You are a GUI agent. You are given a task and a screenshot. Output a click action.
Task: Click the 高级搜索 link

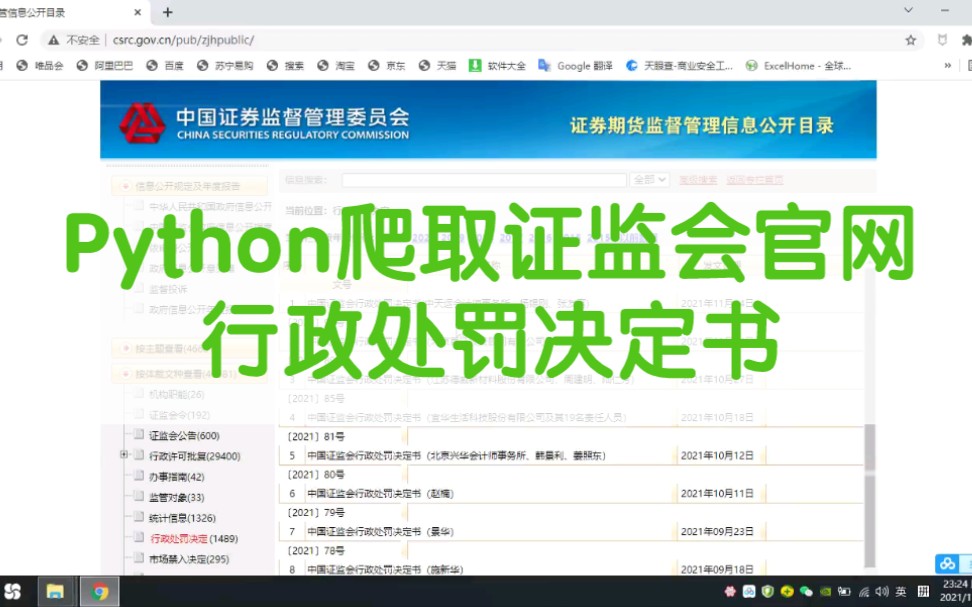point(700,179)
